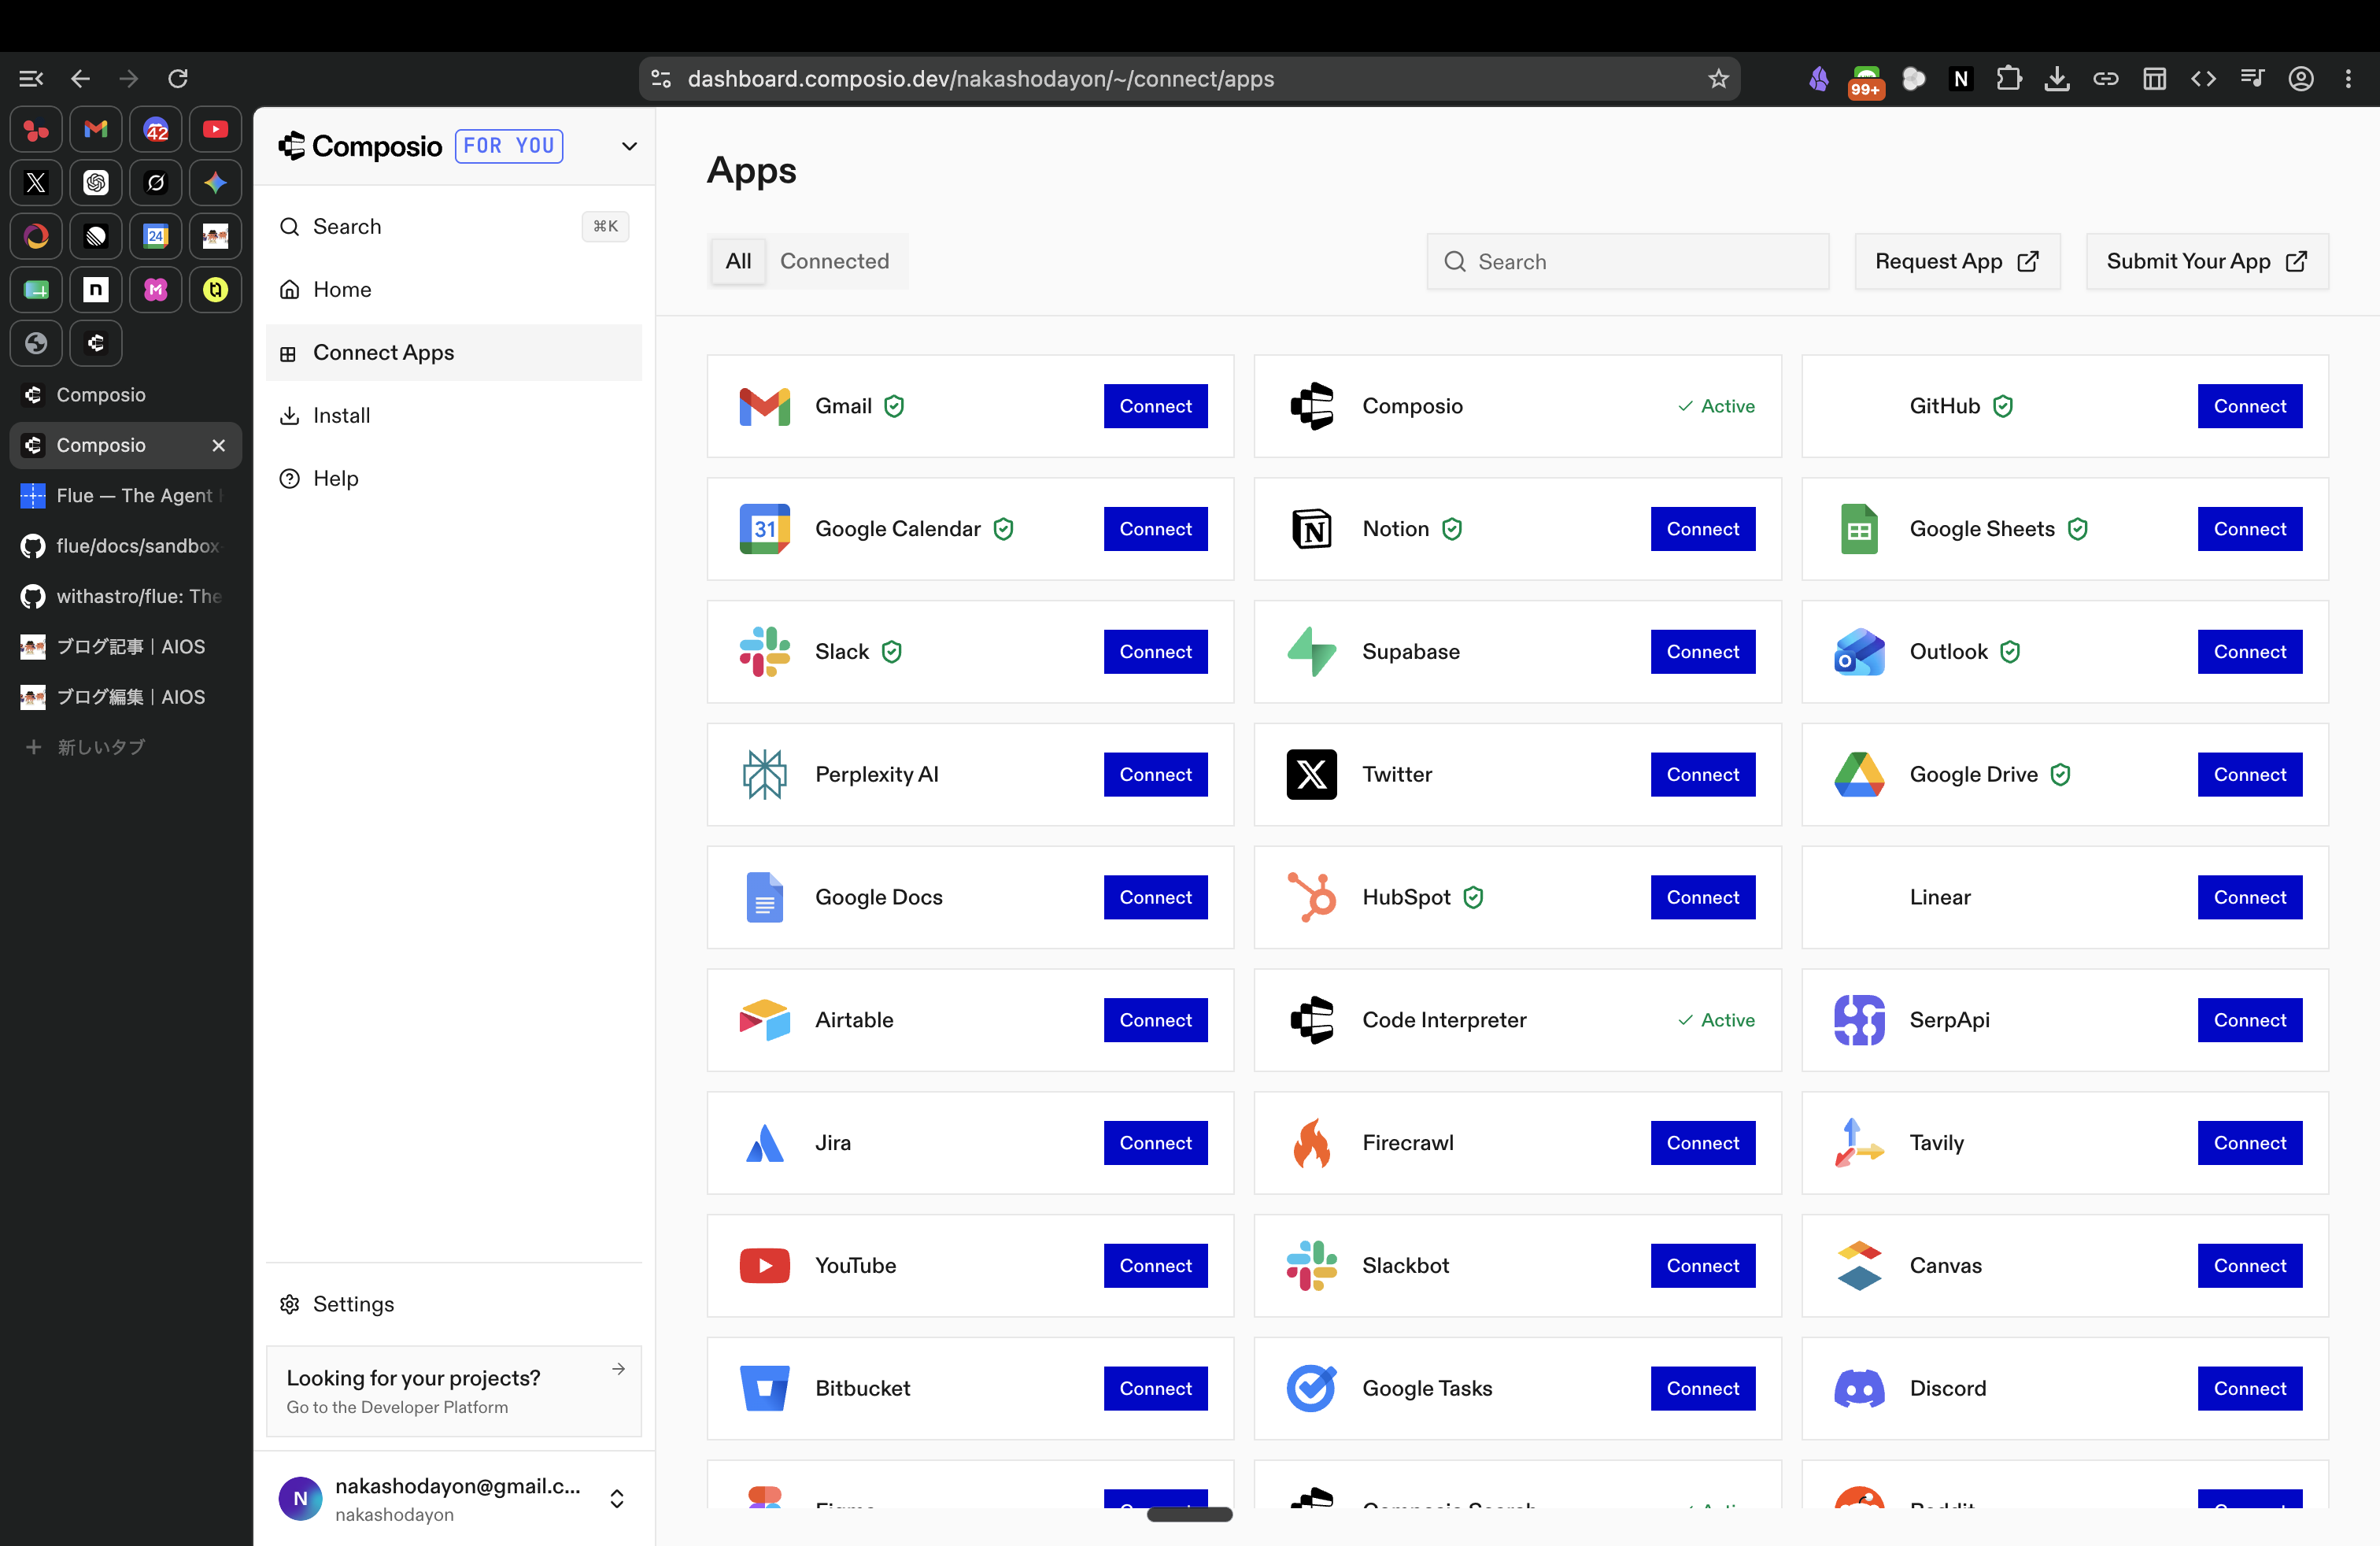Click the sidebar Search field
2380x1546 pixels.
[454, 226]
